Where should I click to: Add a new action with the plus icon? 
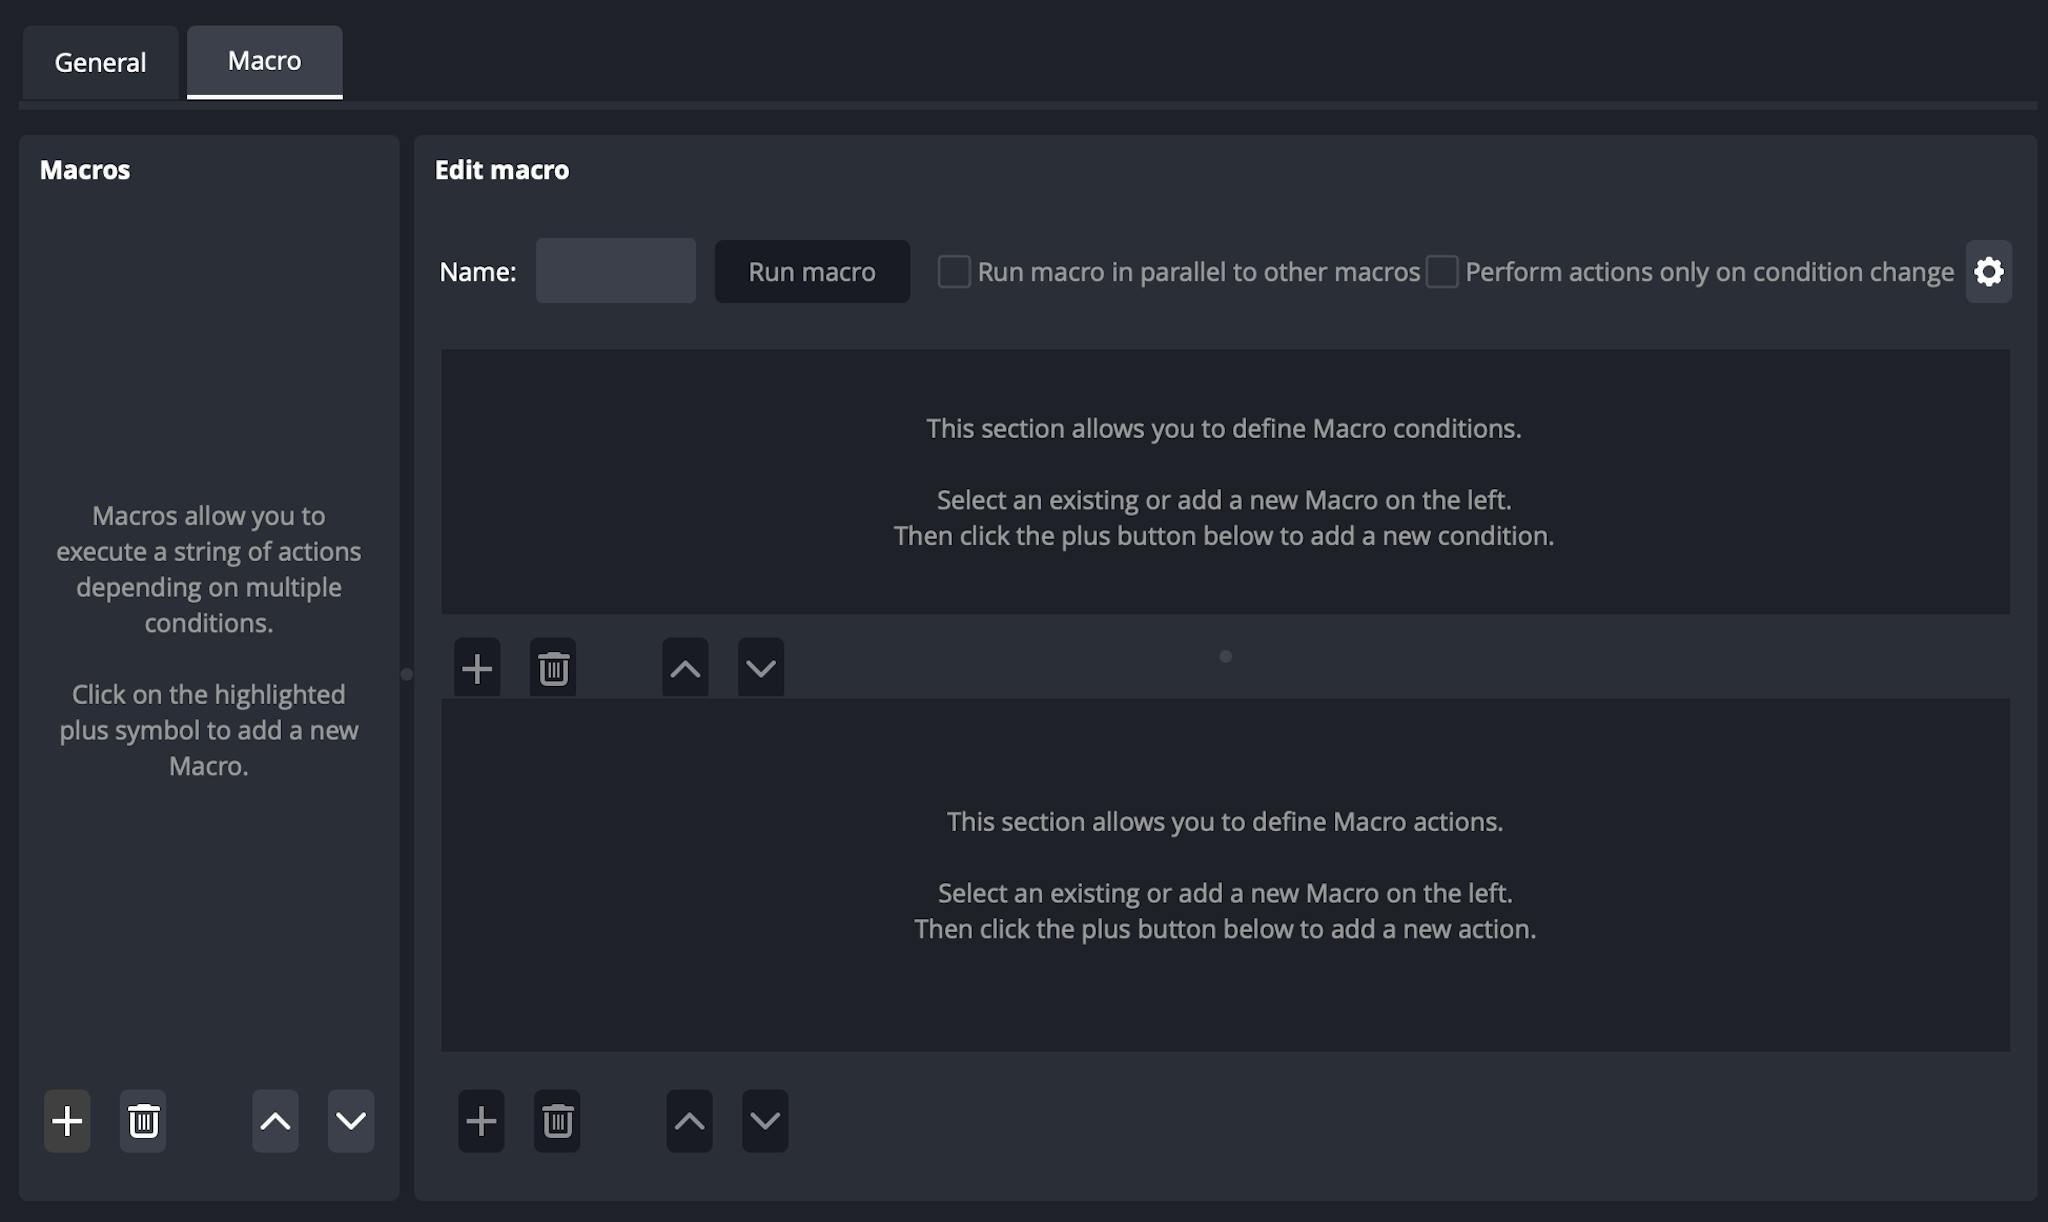pyautogui.click(x=481, y=1121)
